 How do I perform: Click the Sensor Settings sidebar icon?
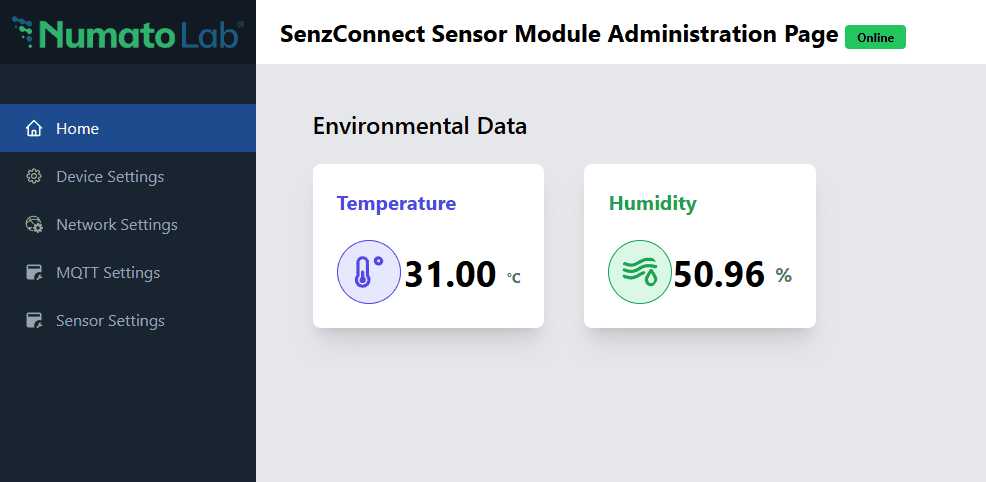[x=34, y=321]
